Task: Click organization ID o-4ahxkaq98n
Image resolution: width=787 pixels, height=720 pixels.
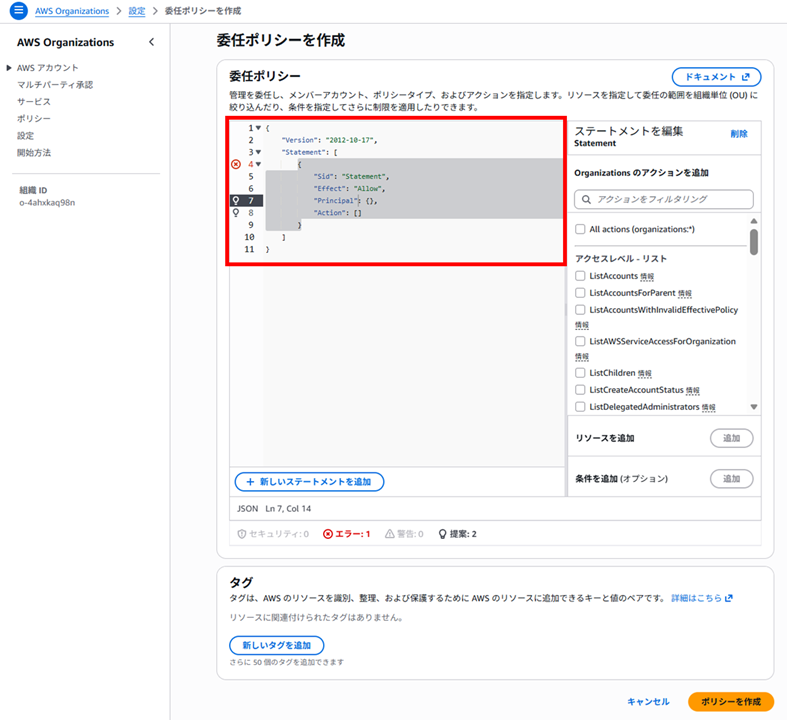Action: pos(47,203)
